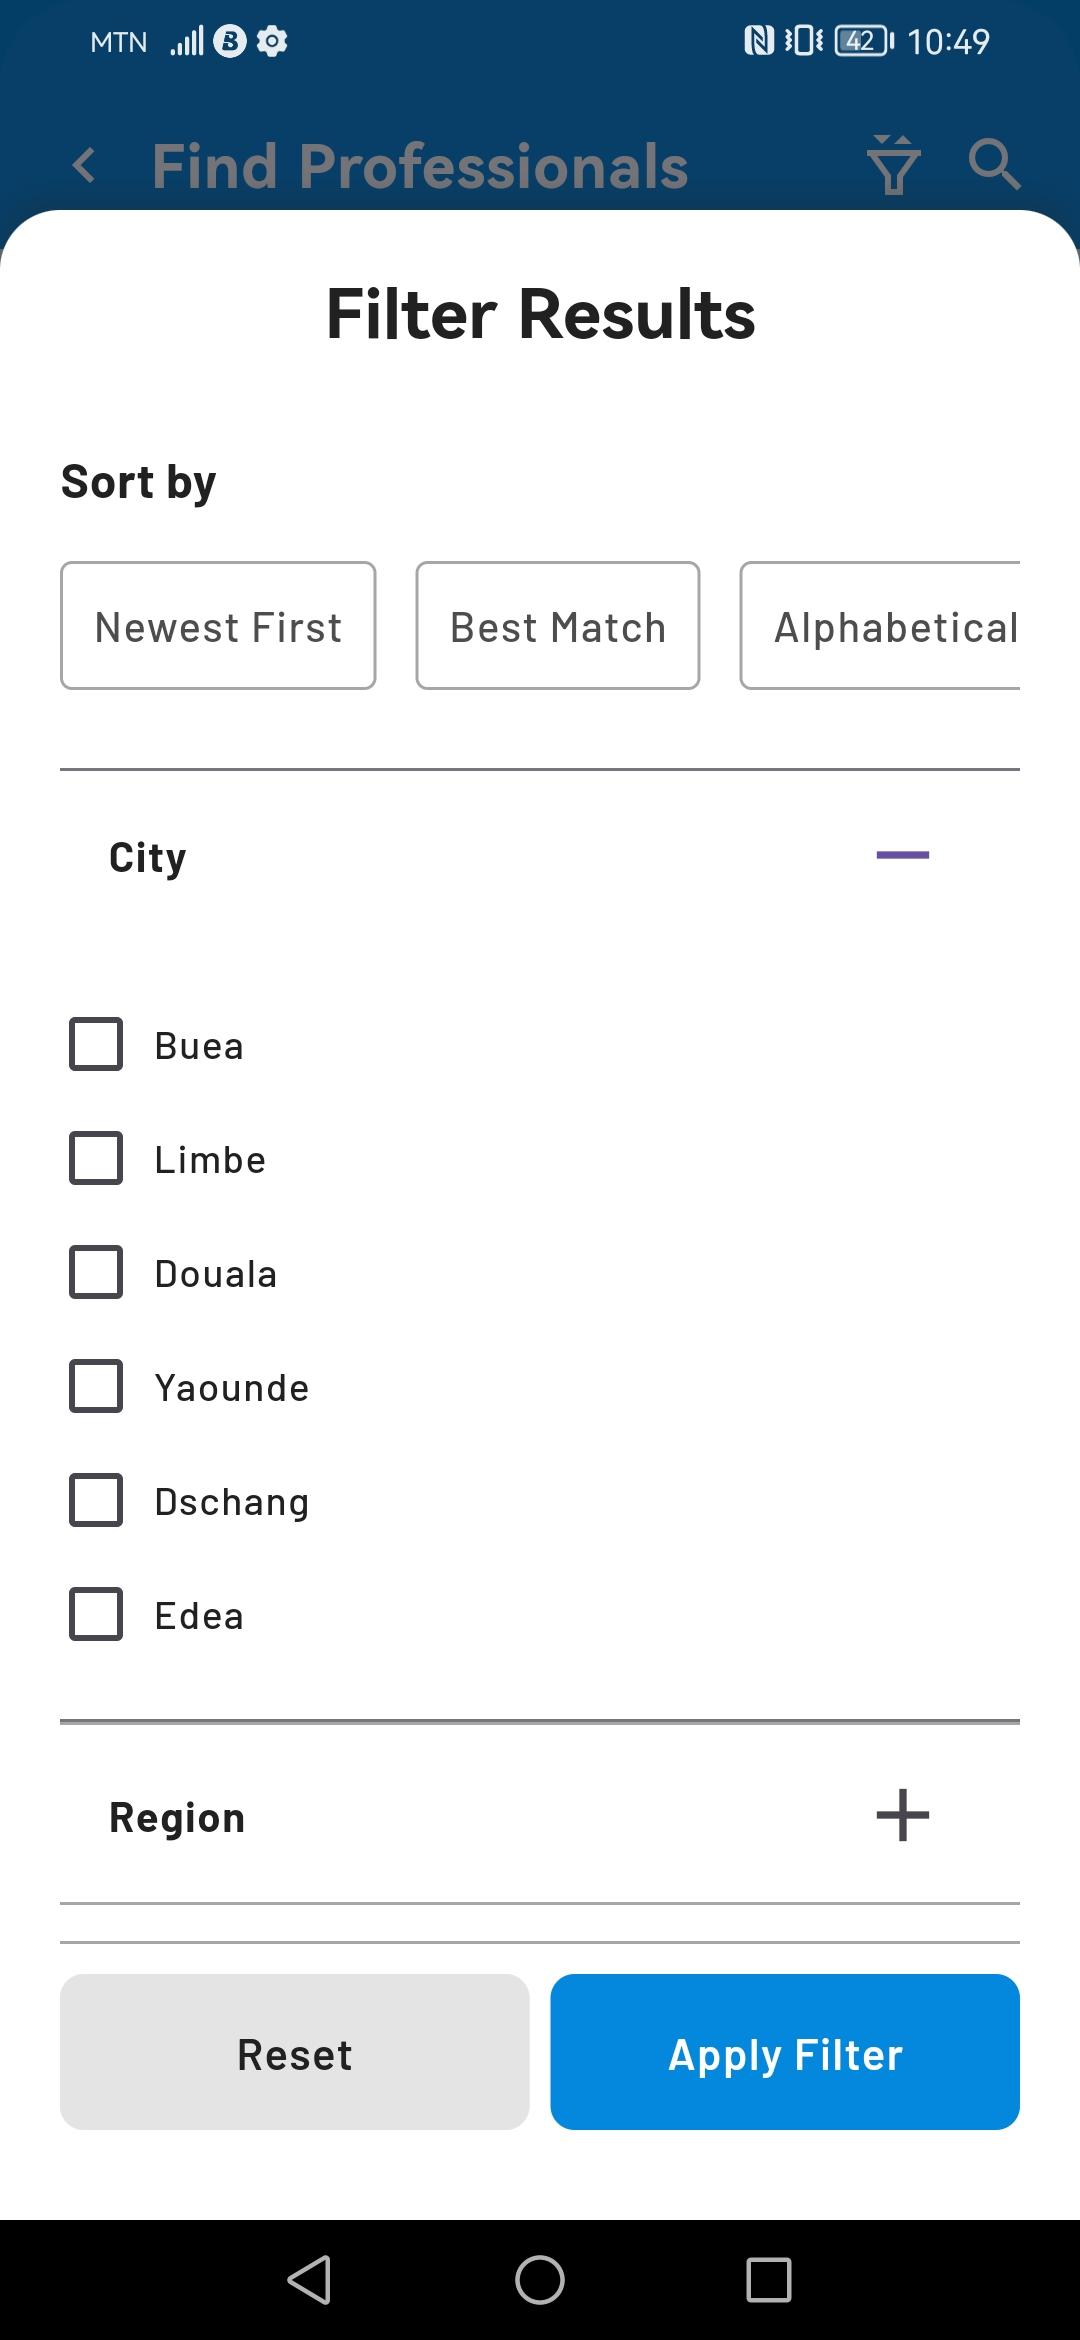Screen dimensions: 1080x2340
Task: Tap the Android home circle button
Action: click(x=540, y=2280)
